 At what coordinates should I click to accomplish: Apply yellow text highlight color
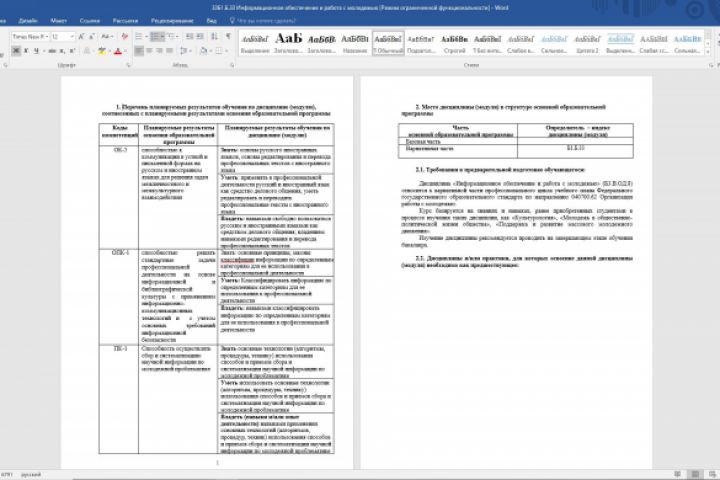click(101, 51)
